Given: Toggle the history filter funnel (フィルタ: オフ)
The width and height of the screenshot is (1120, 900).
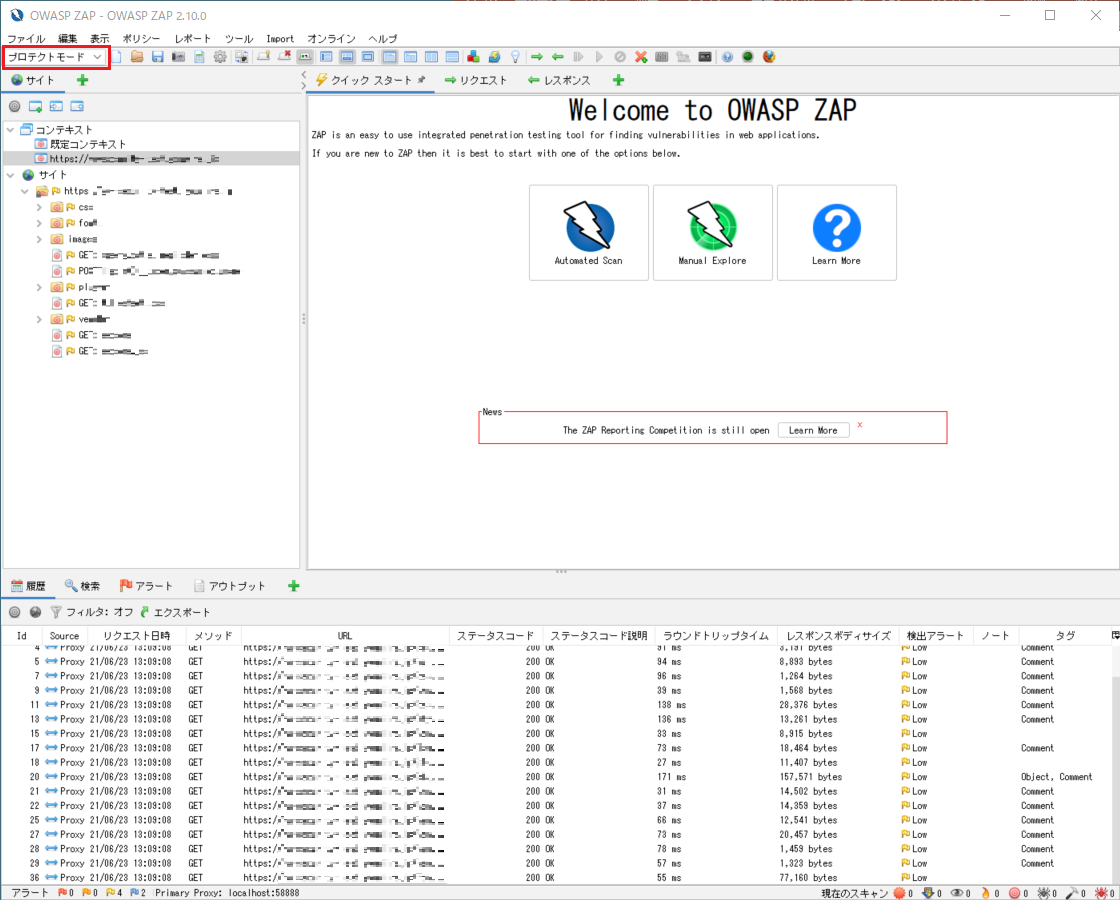Looking at the screenshot, I should 93,612.
